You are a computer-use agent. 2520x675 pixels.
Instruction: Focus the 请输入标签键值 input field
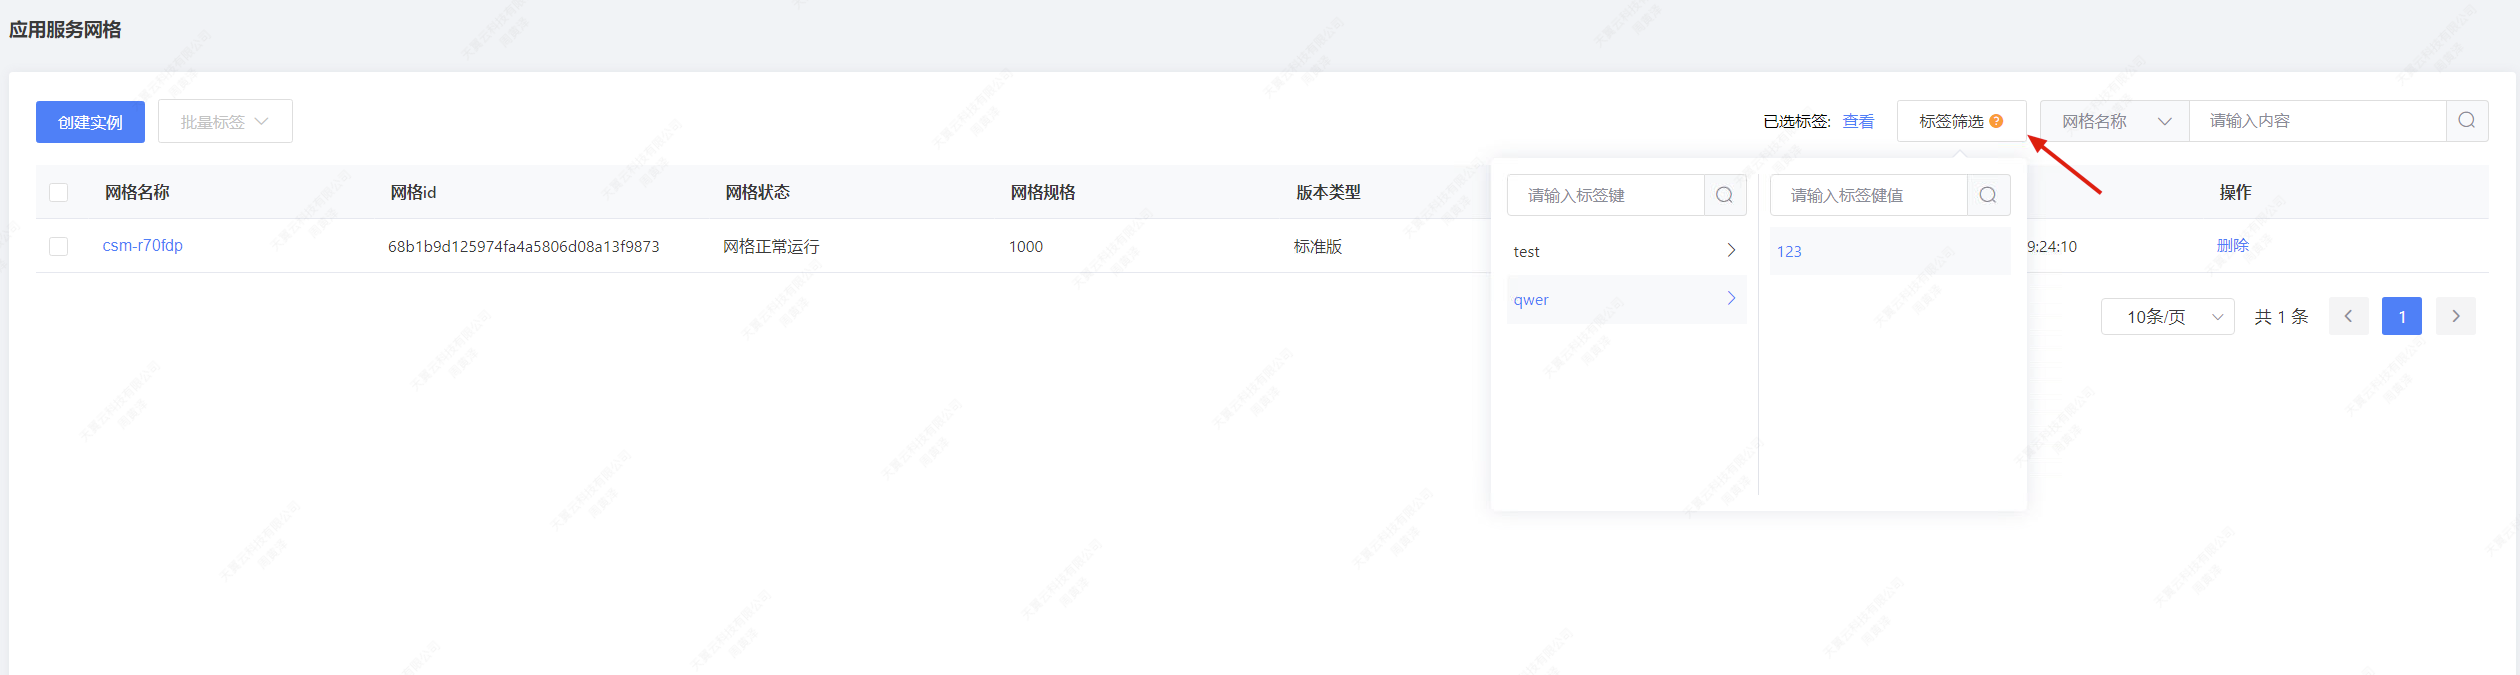point(1868,195)
